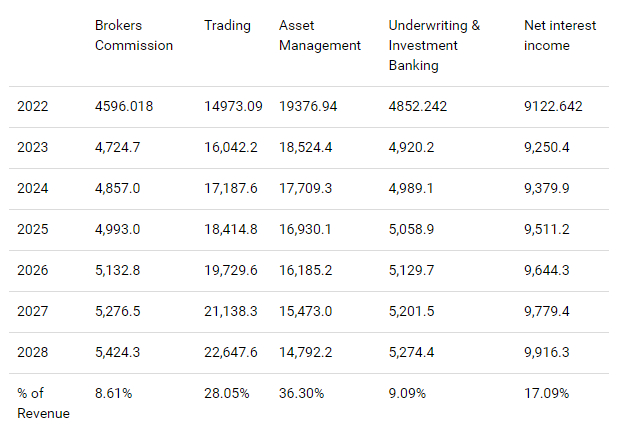Select the 2027 Asset Management value 15,473.0
Viewport: 620px width, 430px height.
[310, 311]
